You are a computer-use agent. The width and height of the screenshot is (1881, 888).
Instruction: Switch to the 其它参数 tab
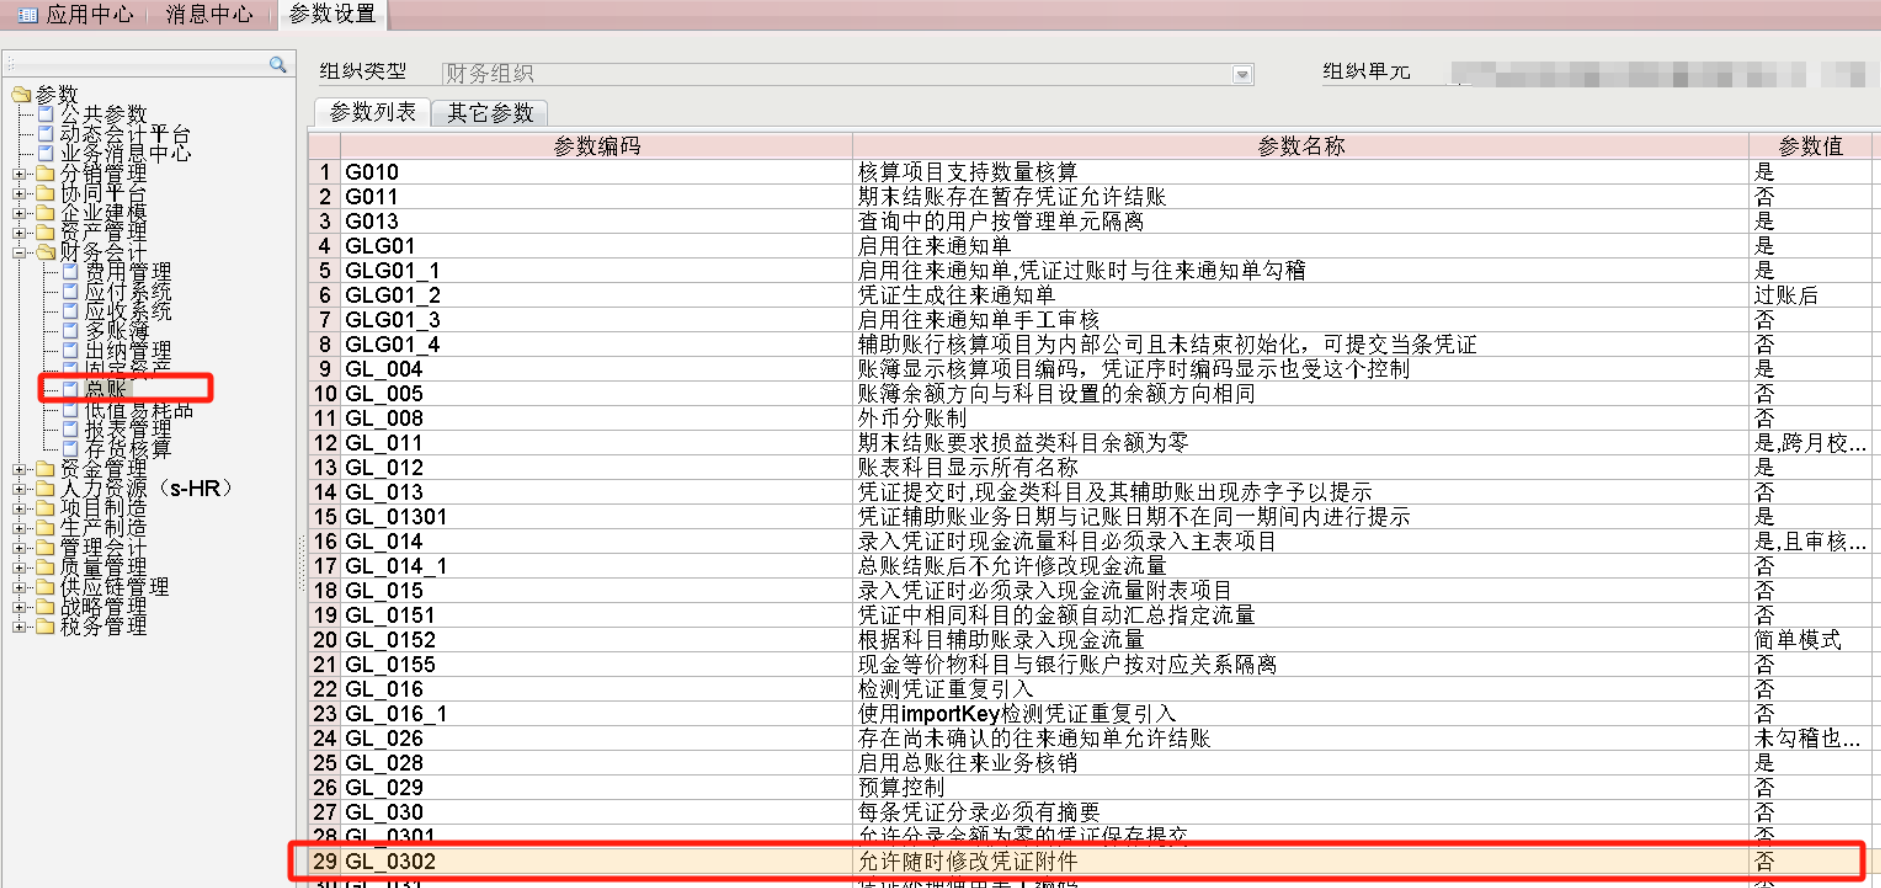pyautogui.click(x=490, y=113)
